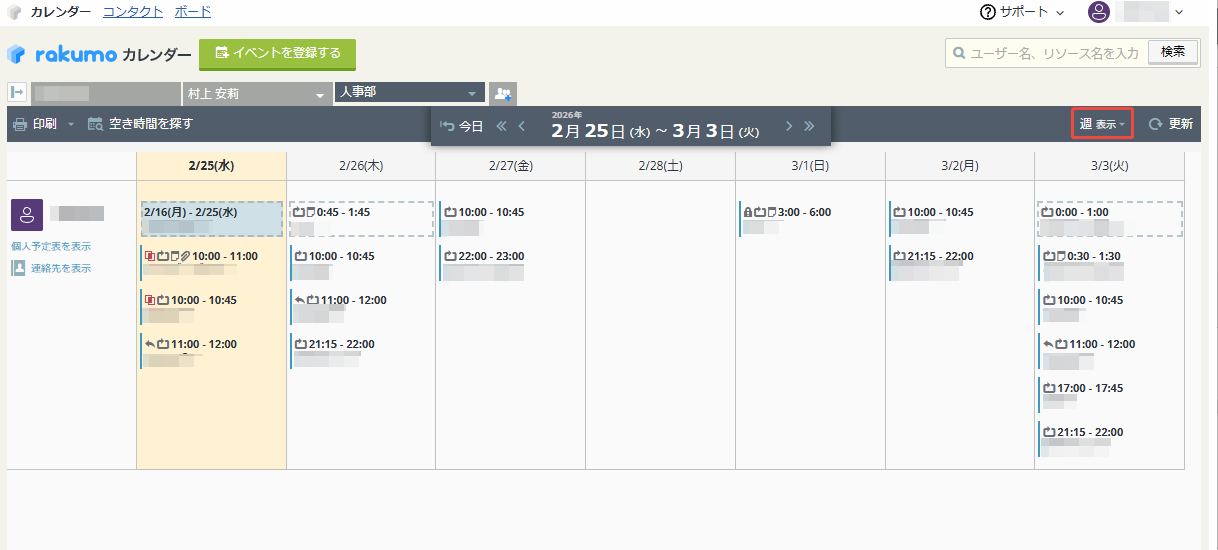Select the 2/27(金) column header

[x=511, y=165]
